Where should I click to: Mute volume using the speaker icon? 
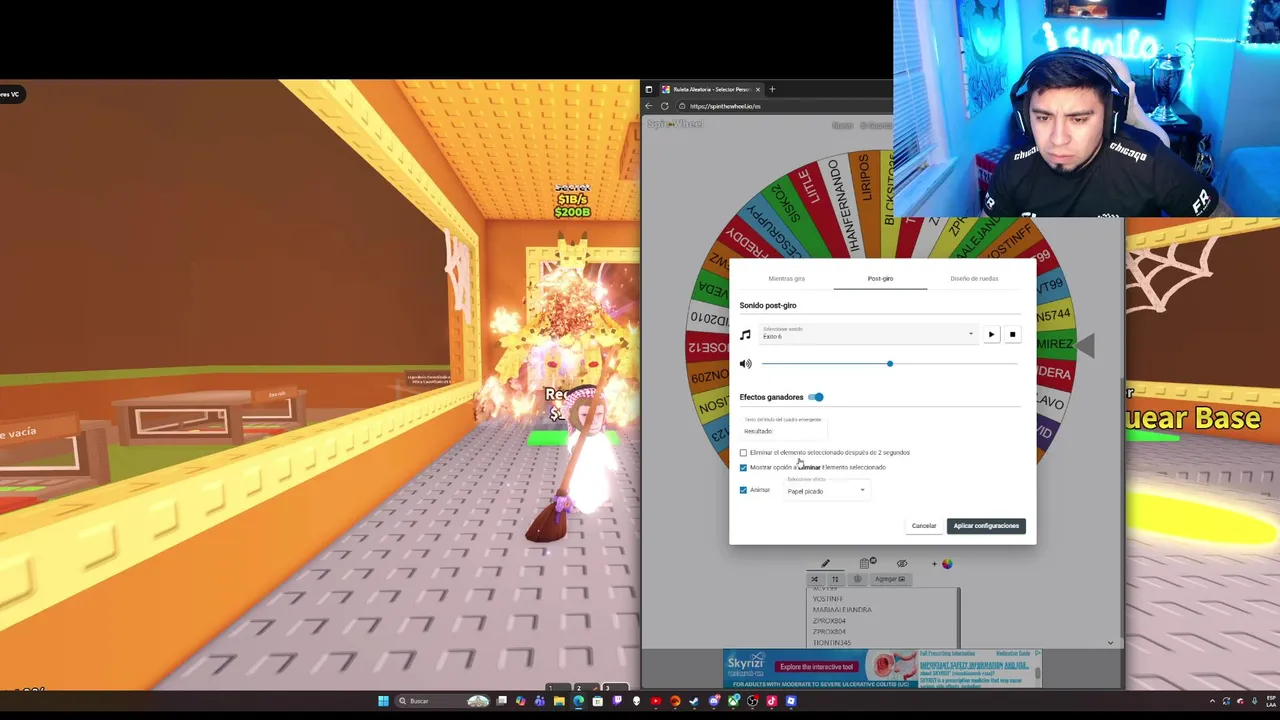745,364
